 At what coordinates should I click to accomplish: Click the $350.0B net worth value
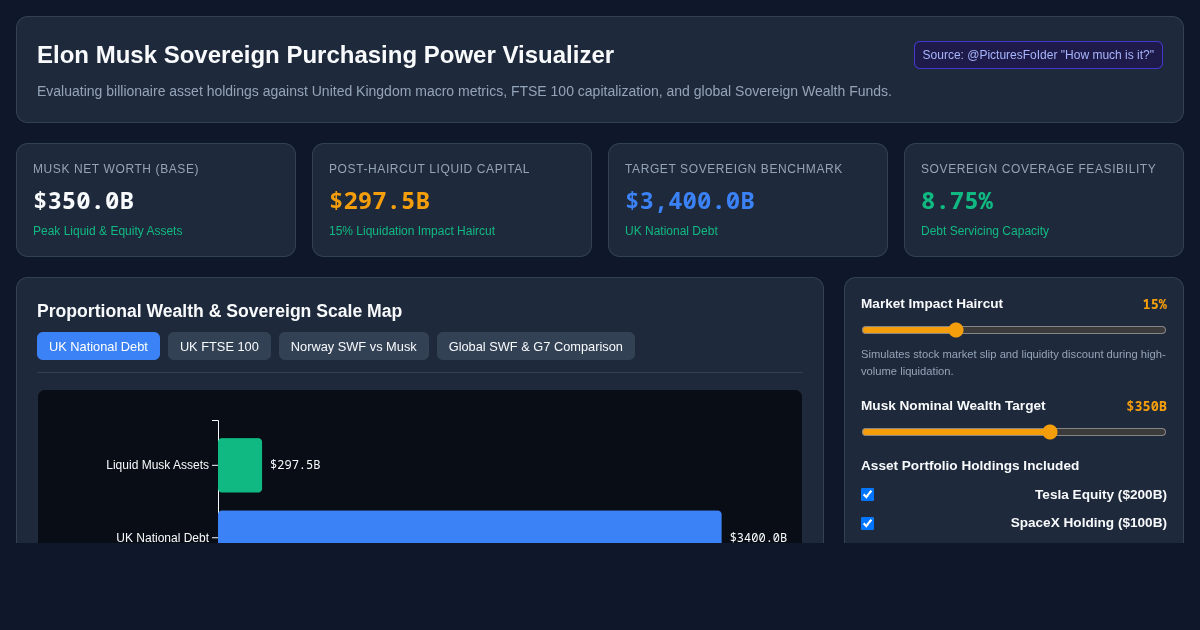pyautogui.click(x=83, y=201)
